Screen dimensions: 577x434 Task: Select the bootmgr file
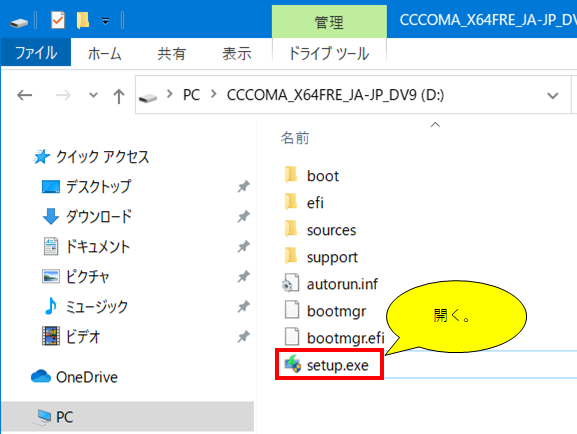coord(336,311)
